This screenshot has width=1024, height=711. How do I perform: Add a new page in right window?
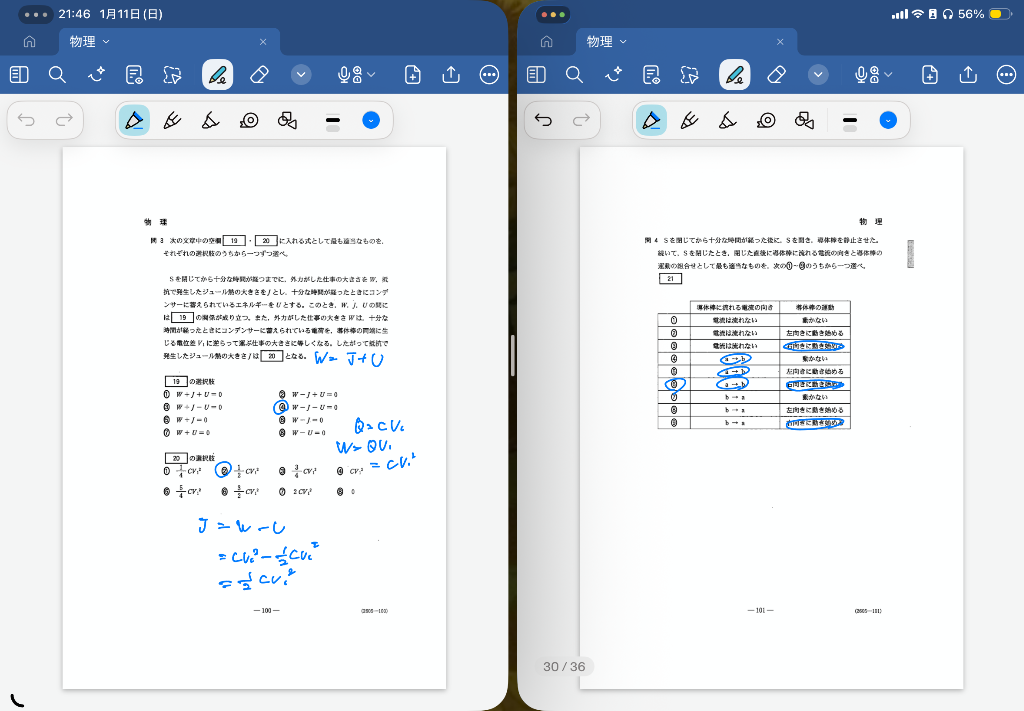[930, 75]
